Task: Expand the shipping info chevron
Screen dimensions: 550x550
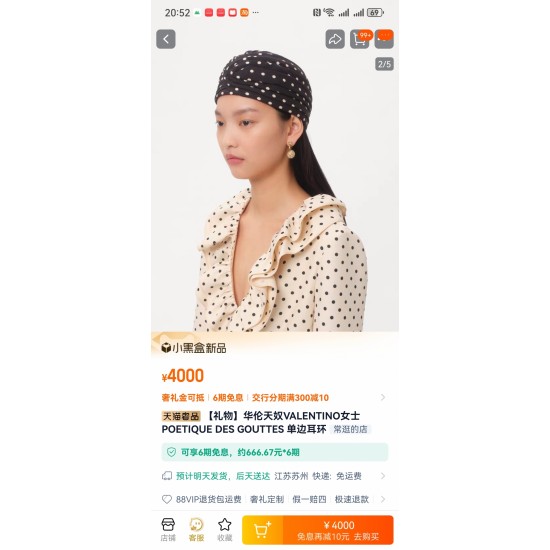Action: coord(383,476)
